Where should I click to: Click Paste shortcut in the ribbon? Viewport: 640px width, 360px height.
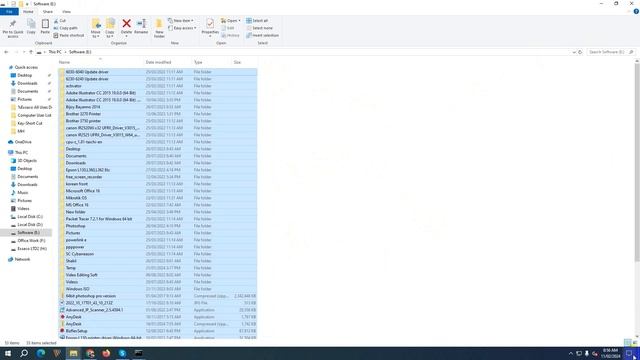click(x=69, y=36)
